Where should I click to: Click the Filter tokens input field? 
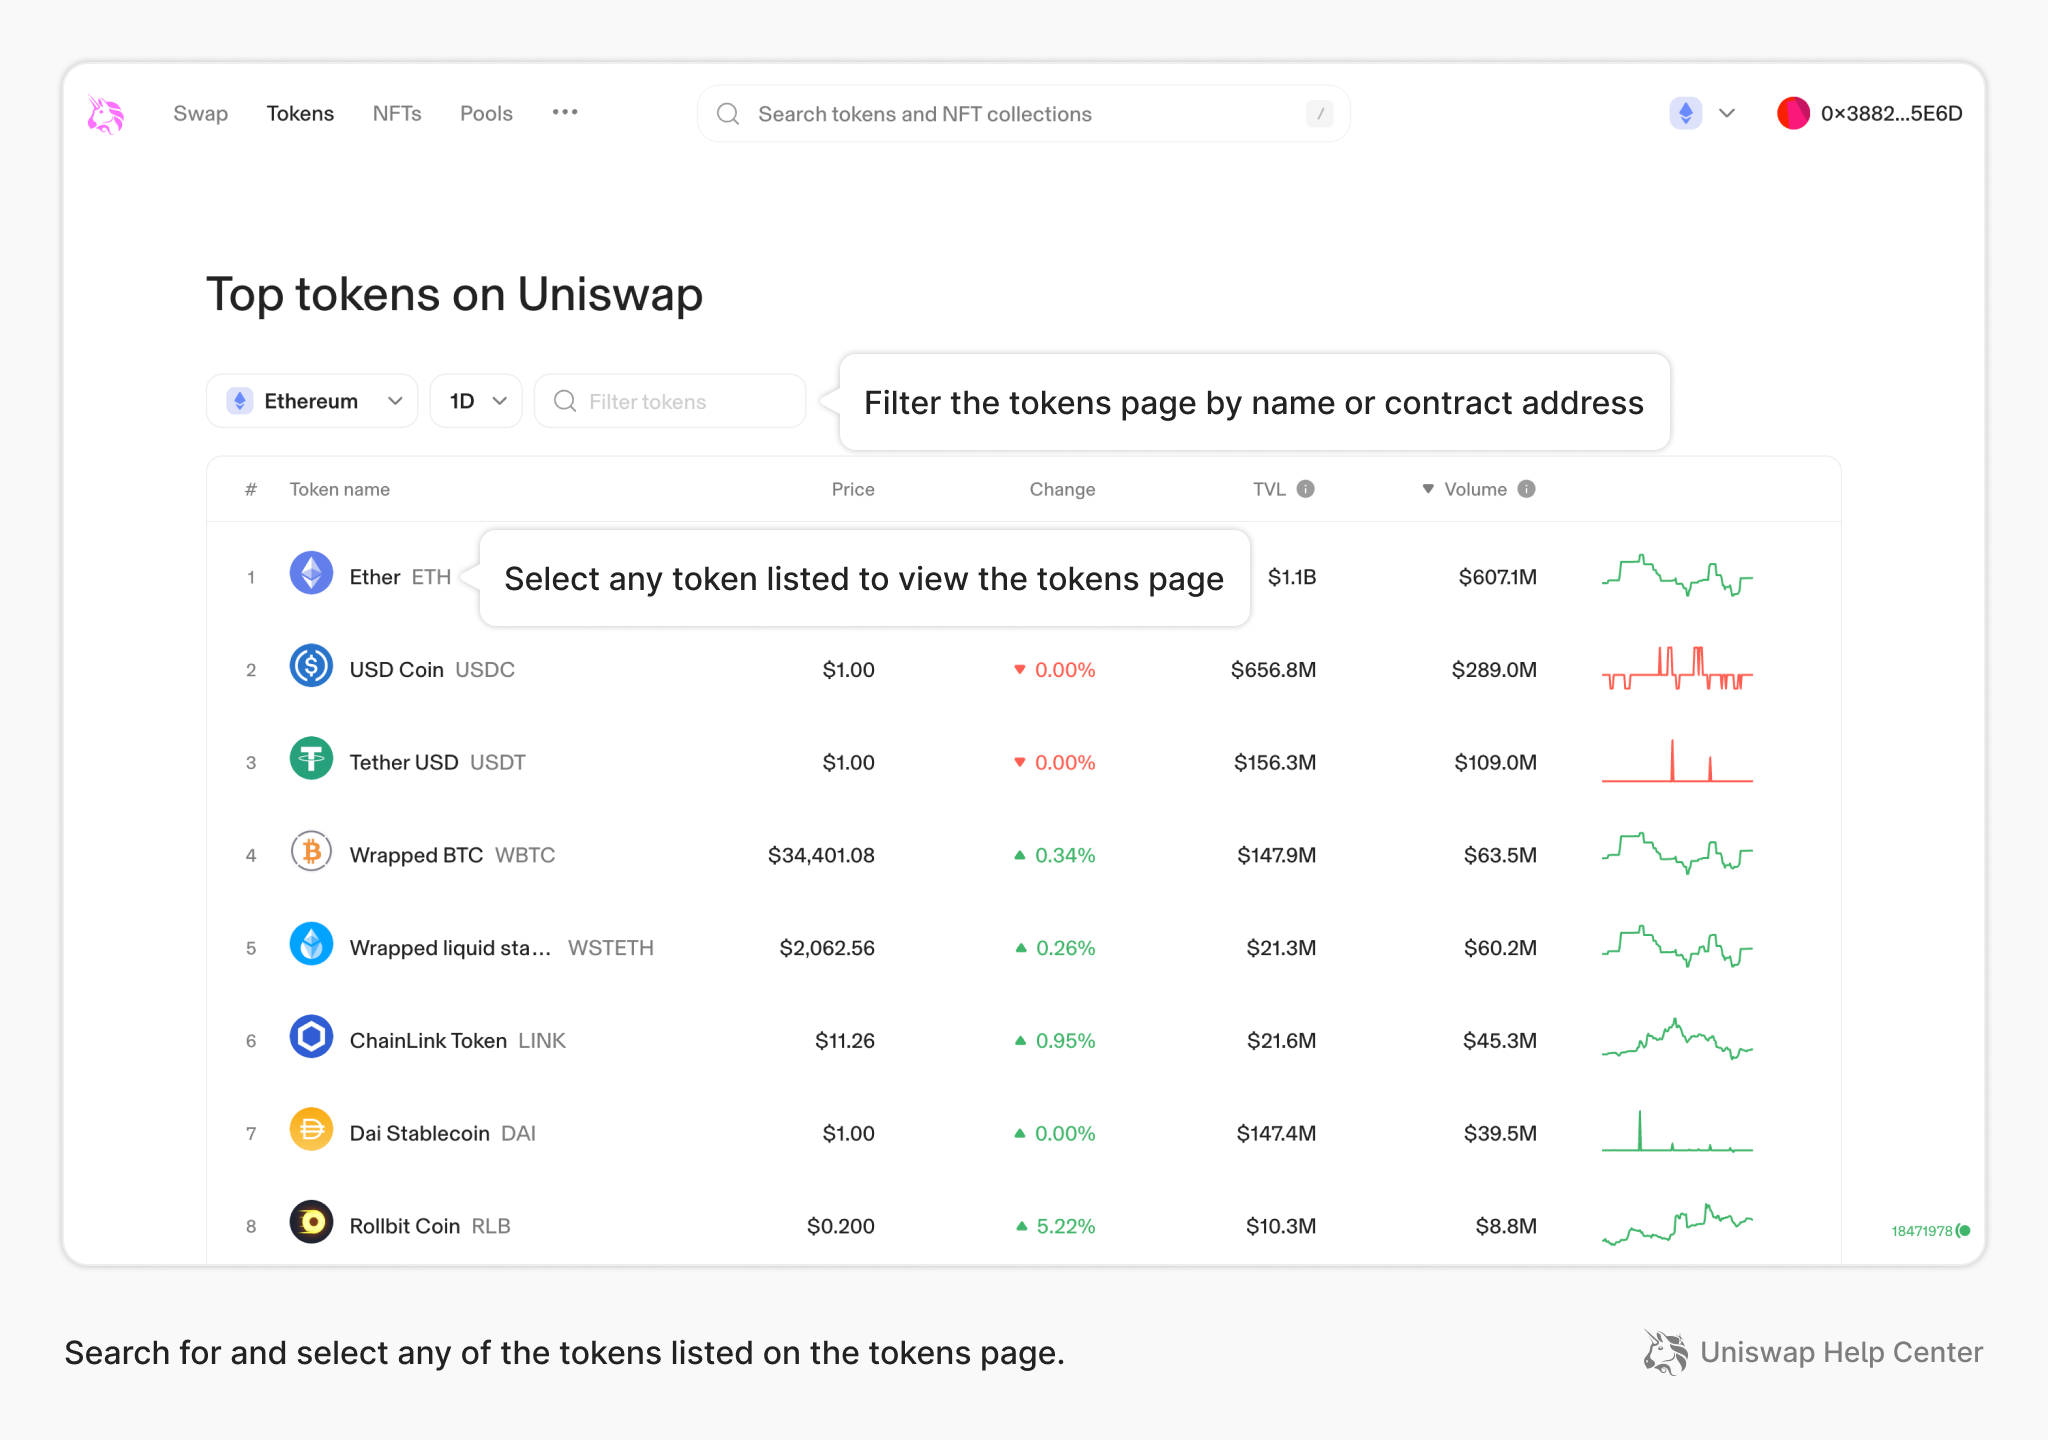[670, 401]
